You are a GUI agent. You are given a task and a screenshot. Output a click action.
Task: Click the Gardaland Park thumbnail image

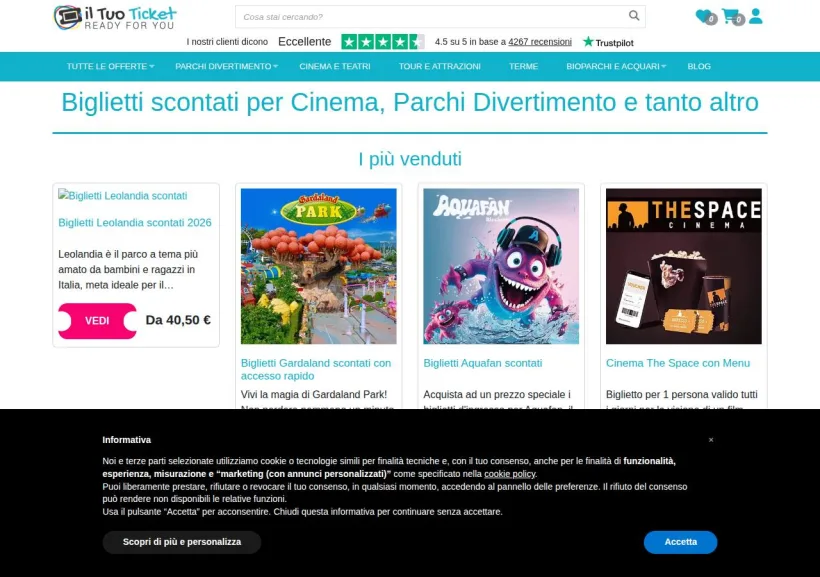click(x=318, y=266)
